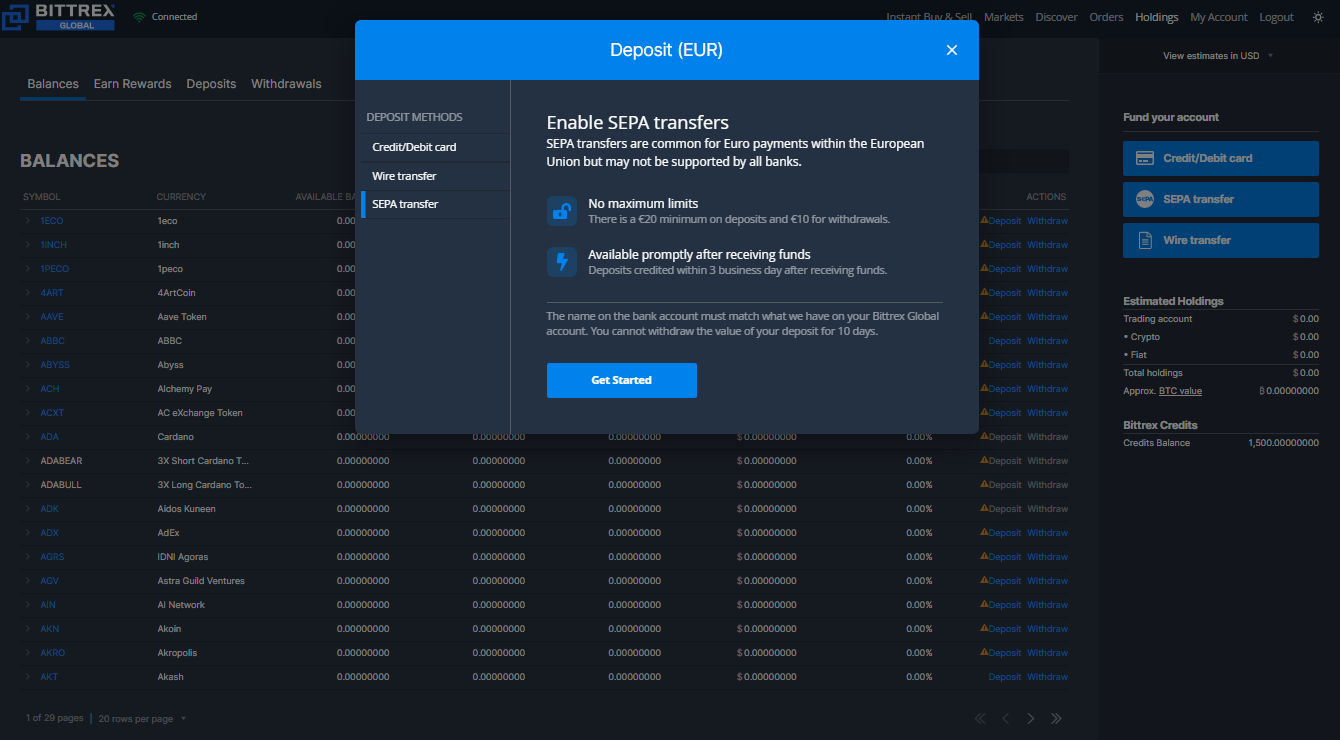This screenshot has height=740, width=1340.
Task: Click the unlock icon beside No maximum limits
Action: [562, 211]
